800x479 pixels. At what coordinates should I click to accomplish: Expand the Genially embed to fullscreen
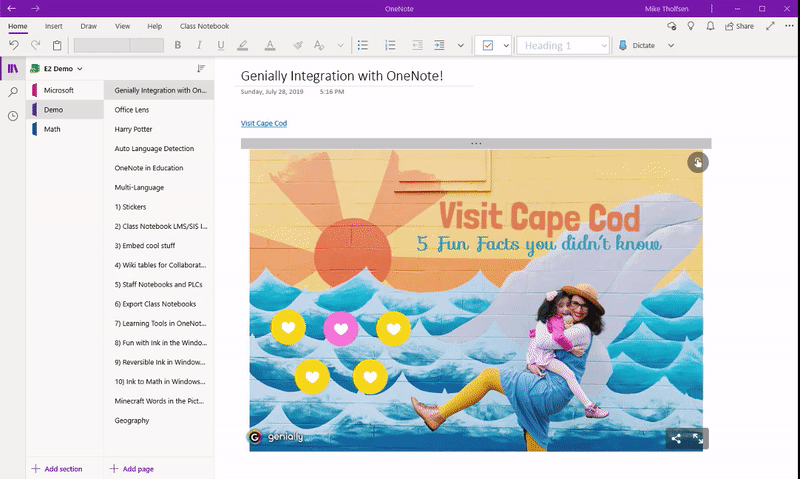click(698, 438)
